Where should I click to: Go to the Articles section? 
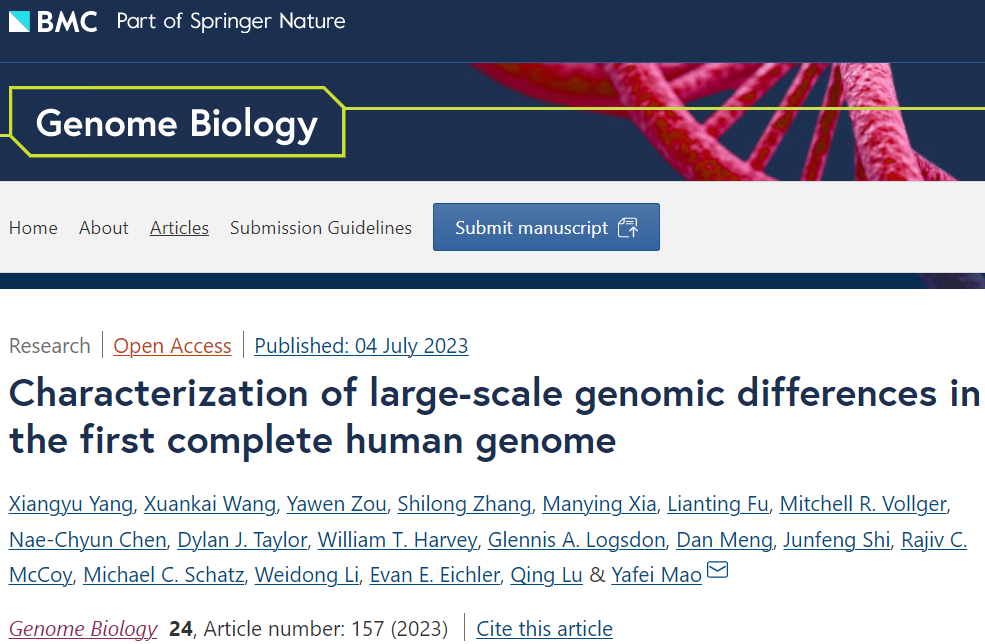click(x=179, y=228)
